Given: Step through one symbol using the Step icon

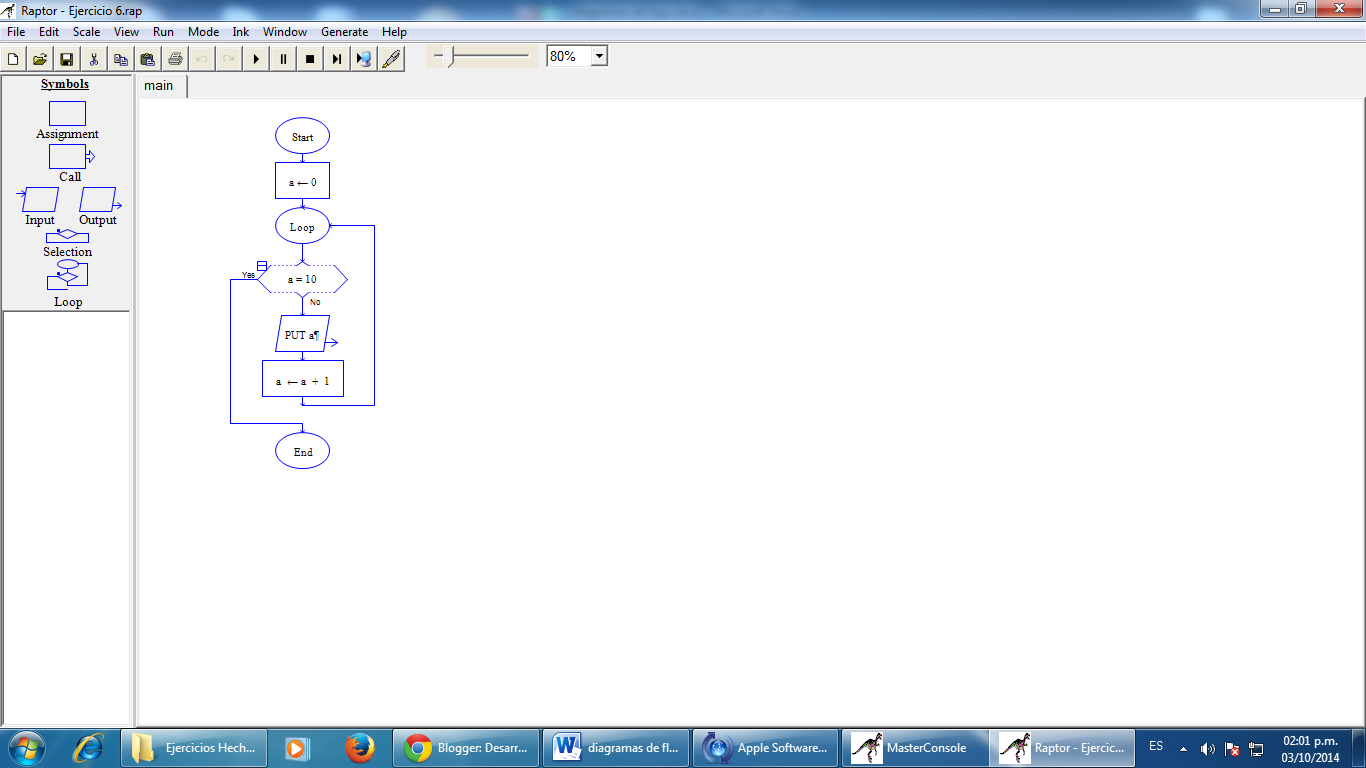Looking at the screenshot, I should tap(337, 58).
